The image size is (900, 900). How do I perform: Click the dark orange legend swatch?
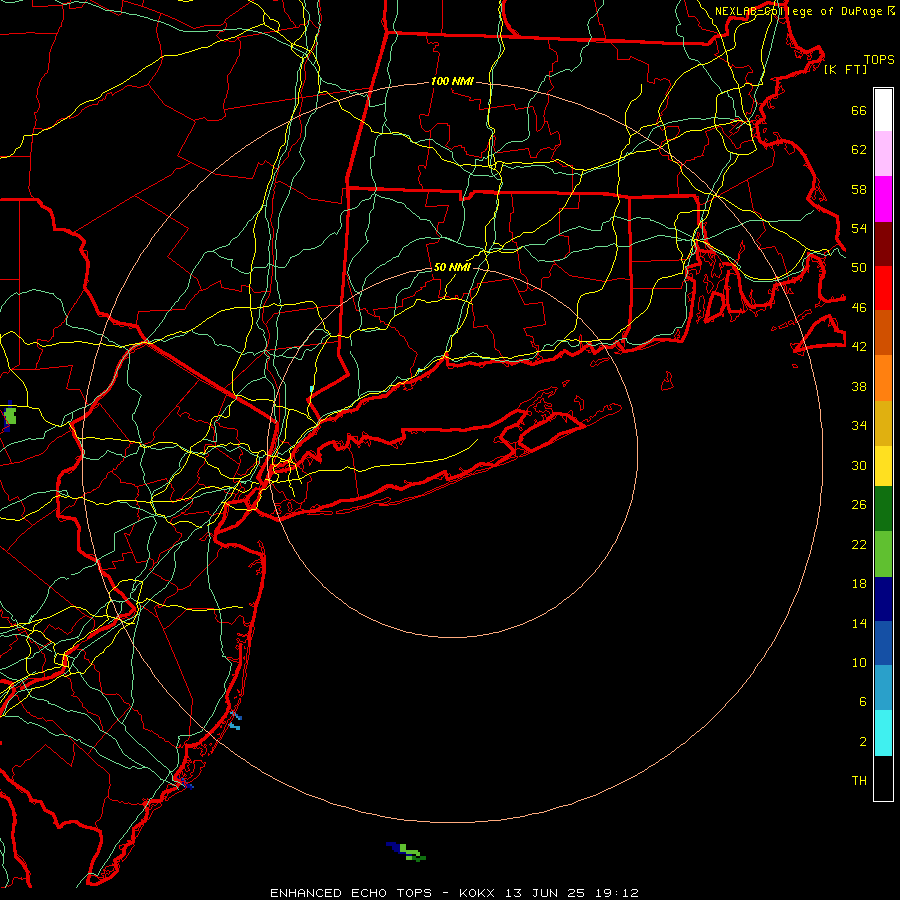coord(883,333)
